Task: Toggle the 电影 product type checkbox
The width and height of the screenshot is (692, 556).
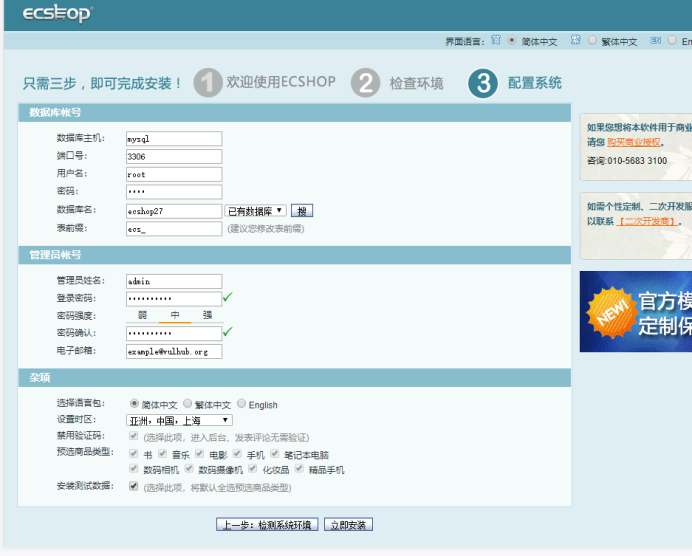Action: coord(199,453)
